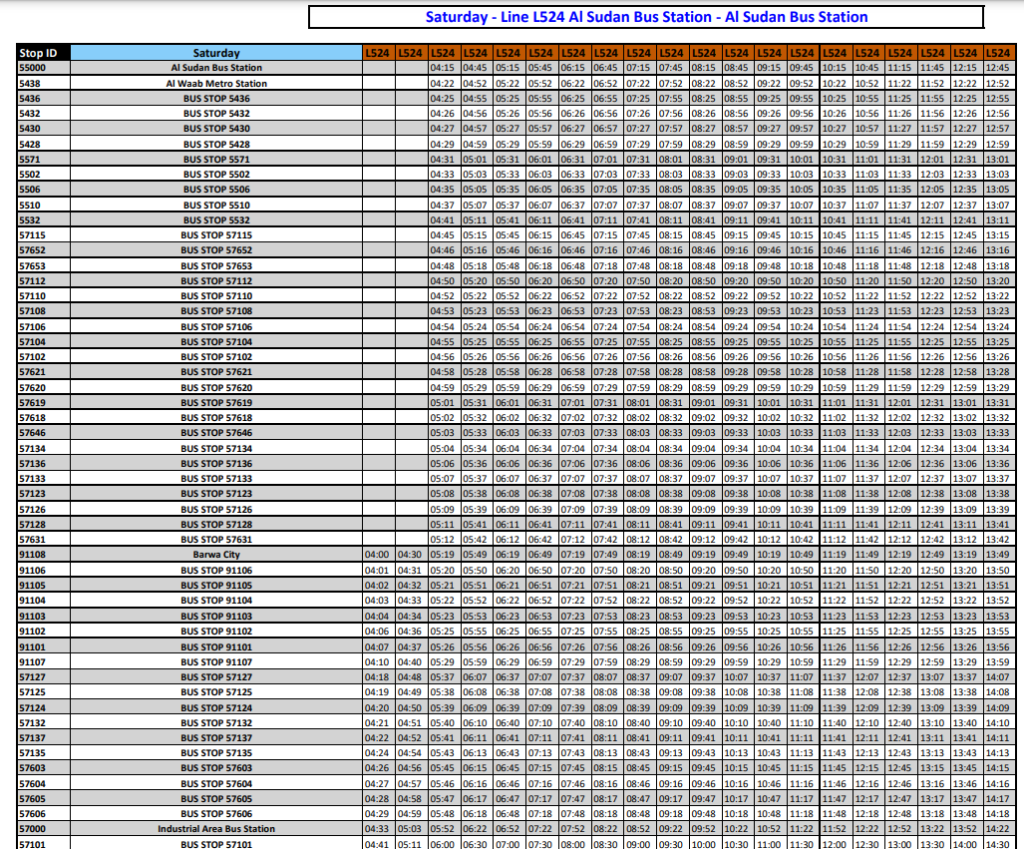Click the BUS STOP 57115 name cell

[216, 235]
